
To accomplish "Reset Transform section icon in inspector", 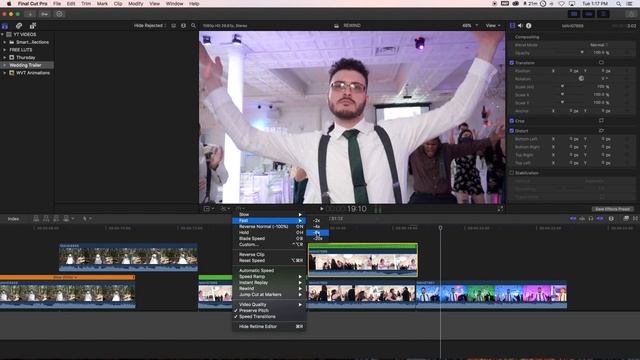I will coord(601,63).
